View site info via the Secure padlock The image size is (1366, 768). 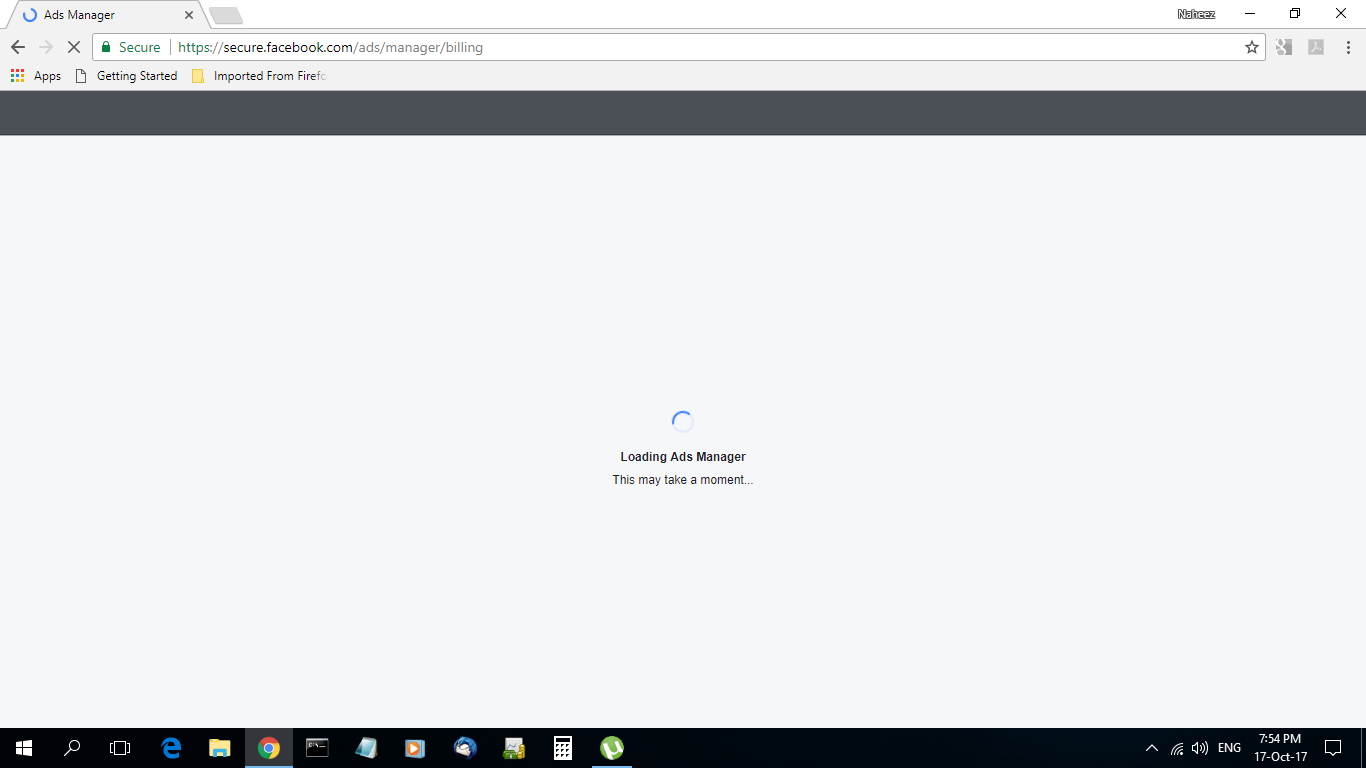coord(130,47)
